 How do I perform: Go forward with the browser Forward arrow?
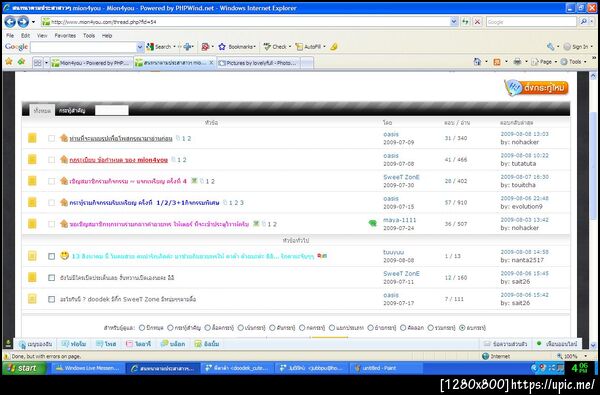click(23, 22)
